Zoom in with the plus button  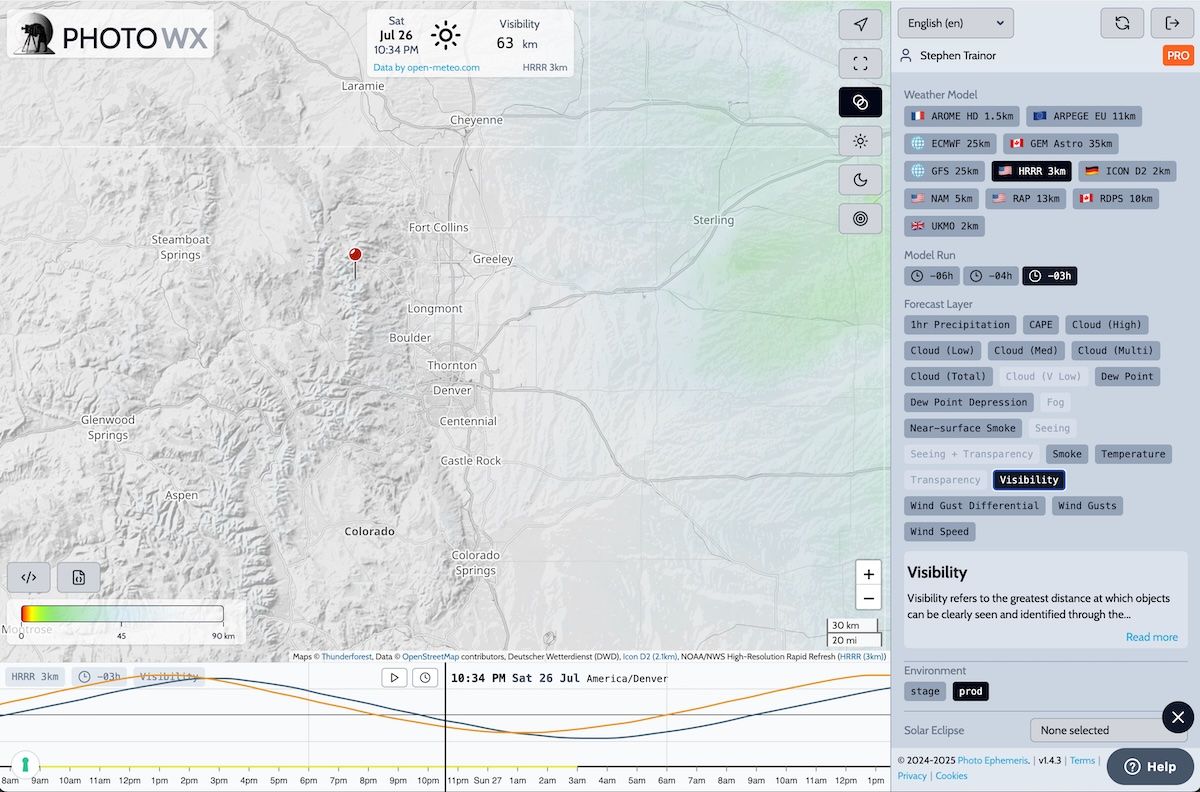868,574
